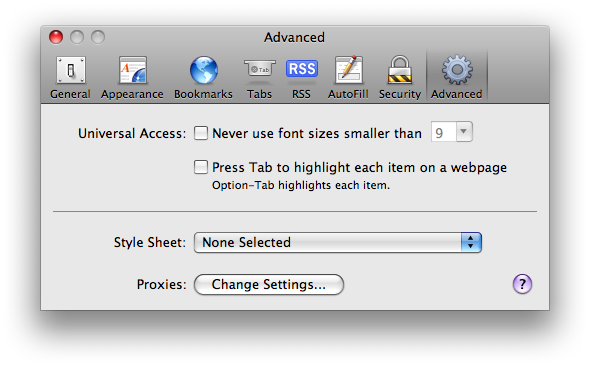Click the Option-Tab highlights each item text
Viewport: 590px width, 366px height.
pos(301,185)
